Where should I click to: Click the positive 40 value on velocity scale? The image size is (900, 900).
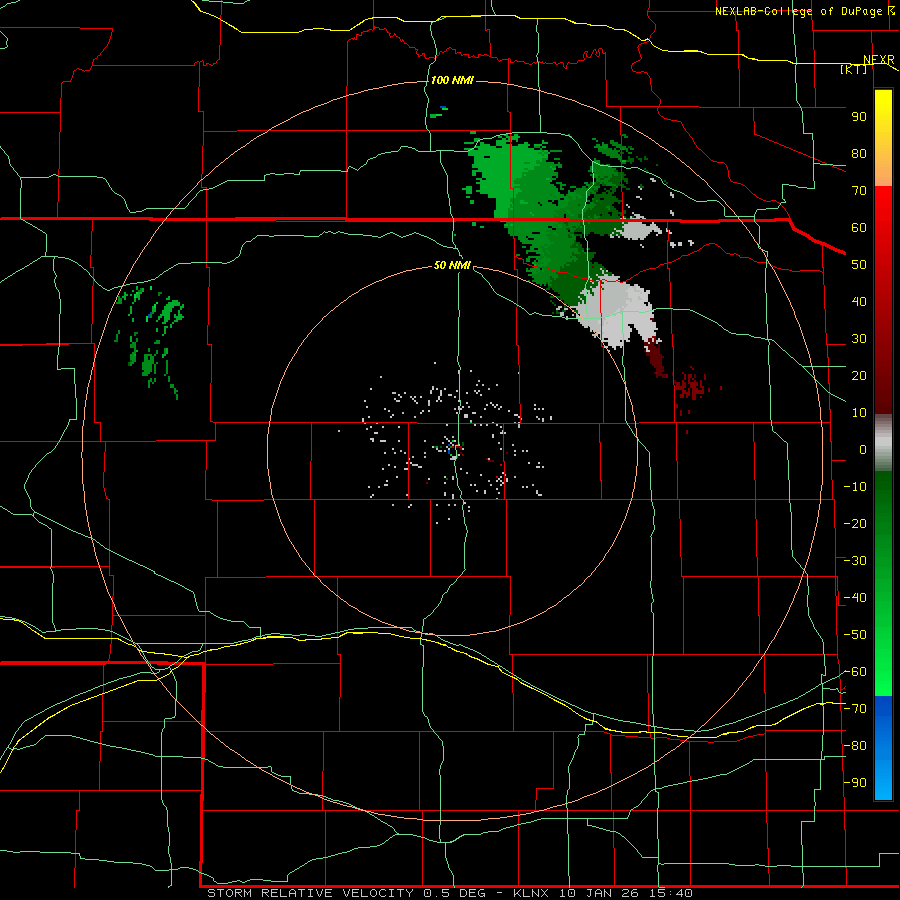point(859,301)
